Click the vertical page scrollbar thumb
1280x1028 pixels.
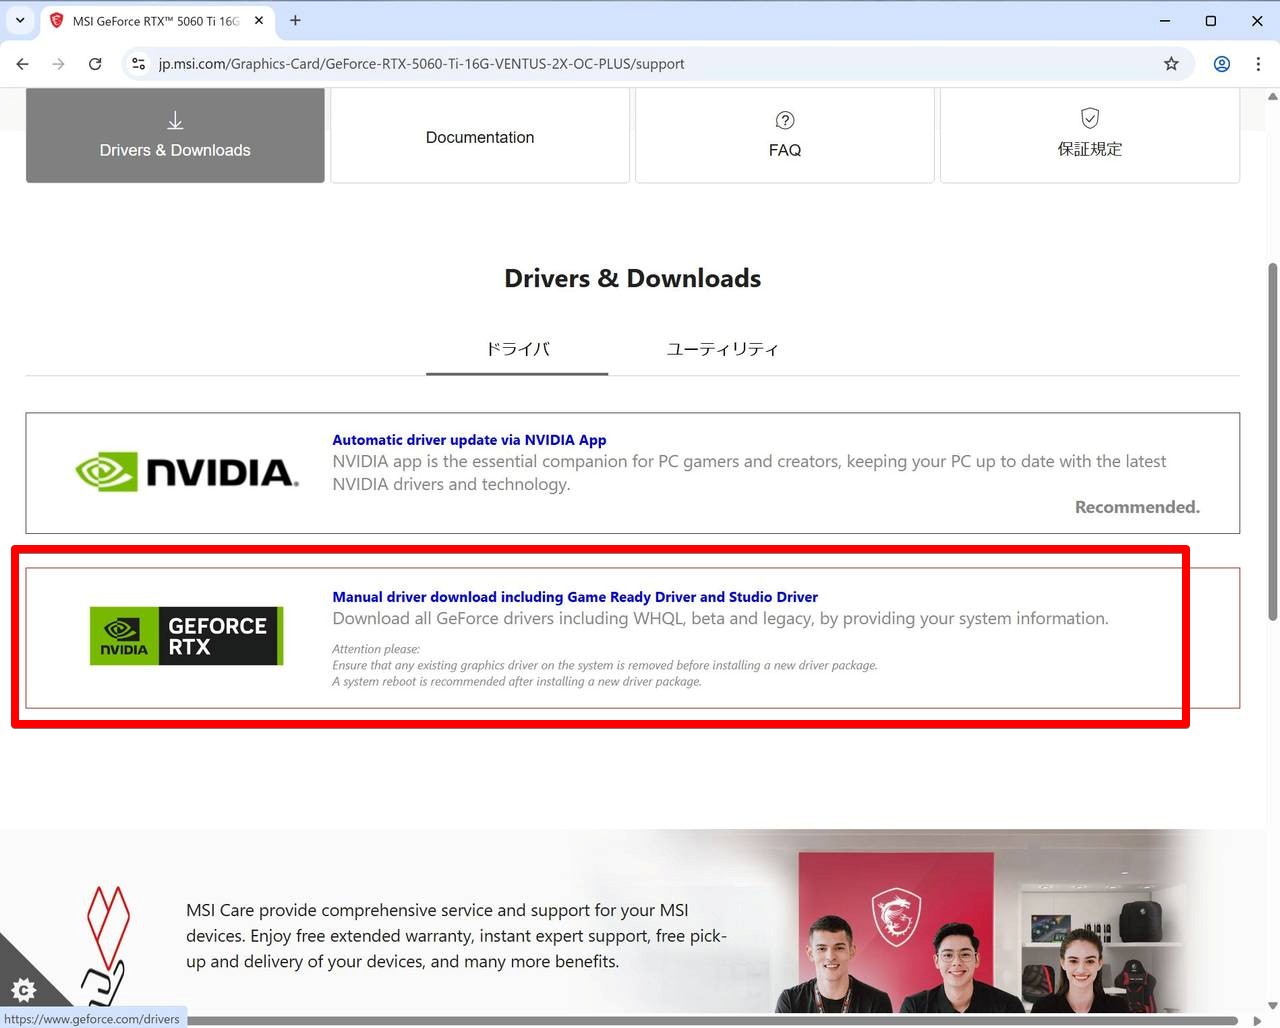tap(1272, 441)
